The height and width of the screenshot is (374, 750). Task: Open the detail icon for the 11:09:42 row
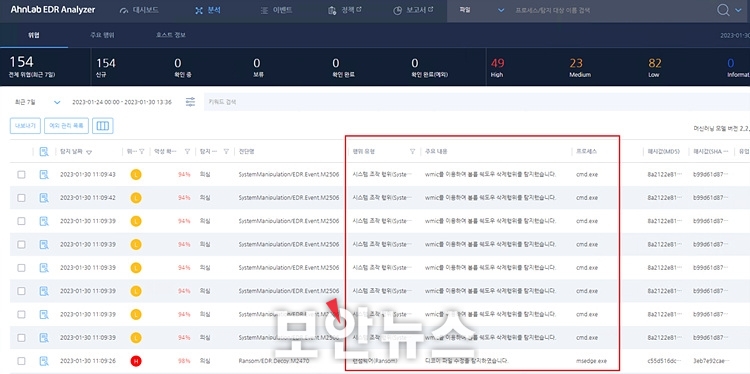pos(44,198)
